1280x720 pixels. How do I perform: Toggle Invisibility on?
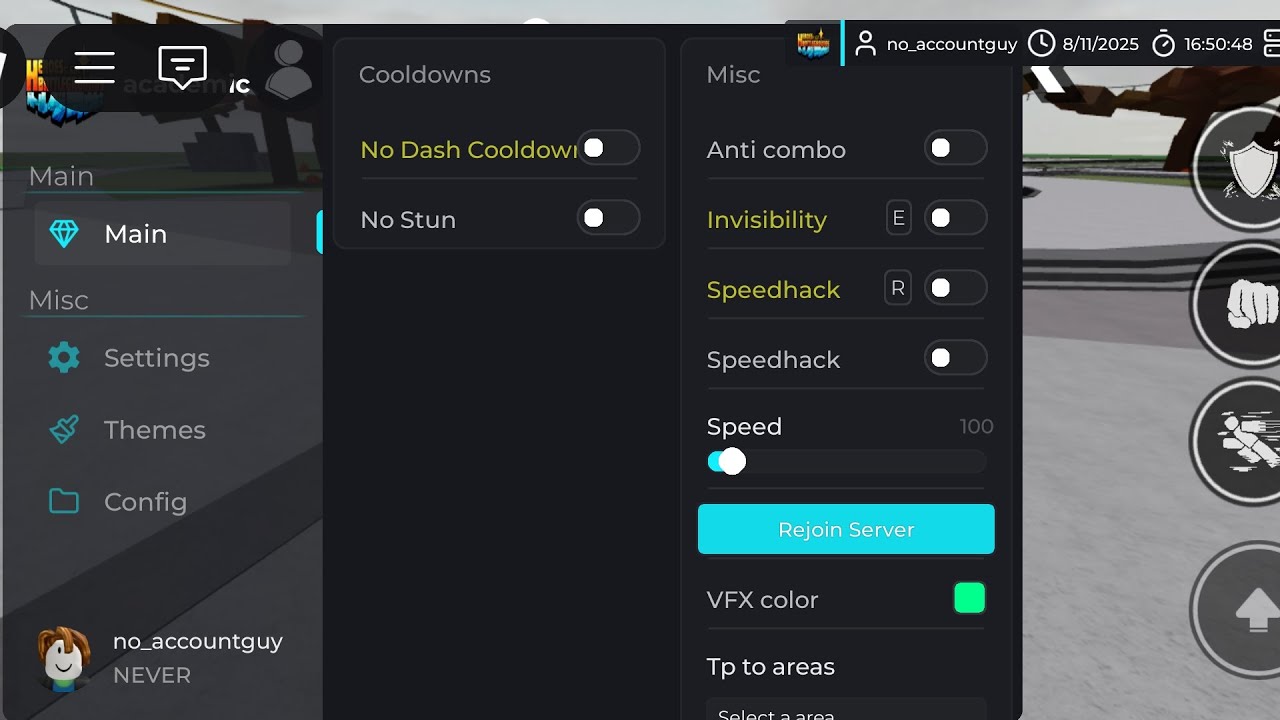tap(955, 218)
